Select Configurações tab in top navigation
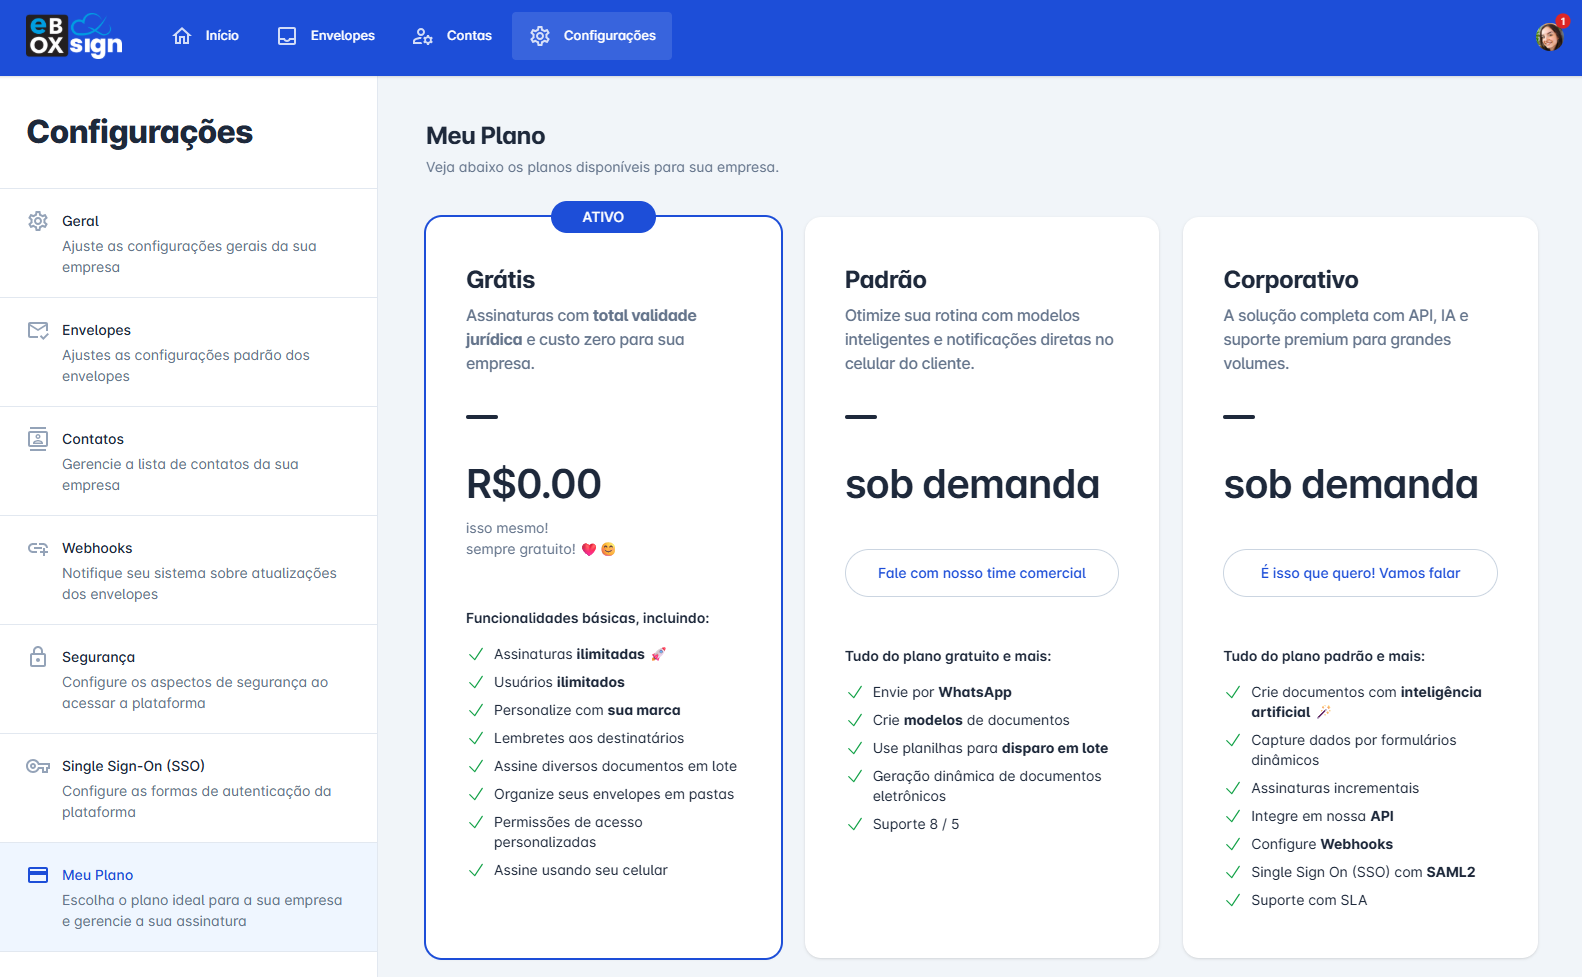The width and height of the screenshot is (1582, 977). click(592, 36)
